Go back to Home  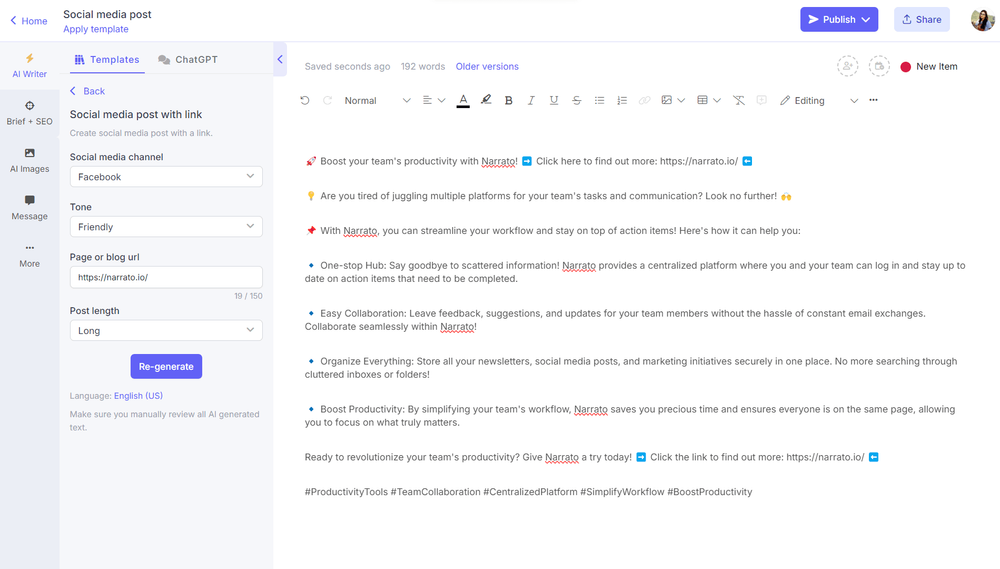pyautogui.click(x=29, y=21)
